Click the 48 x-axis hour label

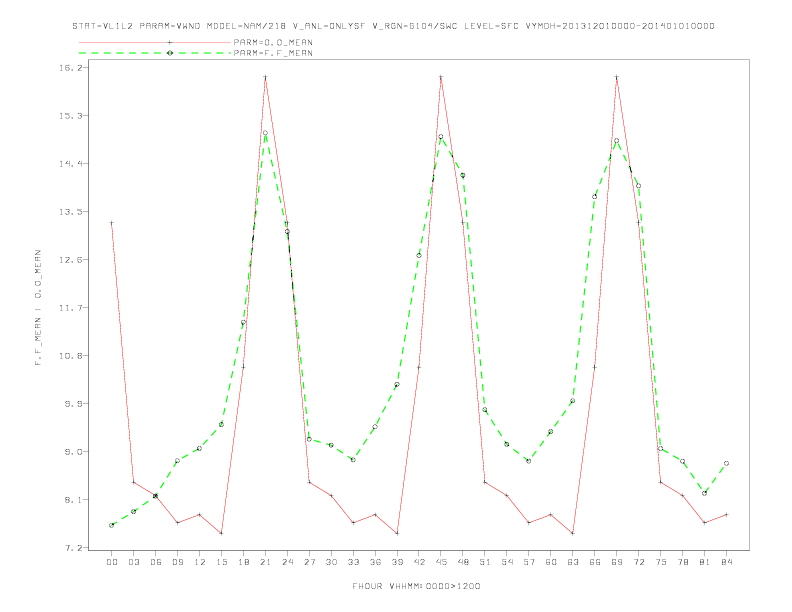(463, 562)
